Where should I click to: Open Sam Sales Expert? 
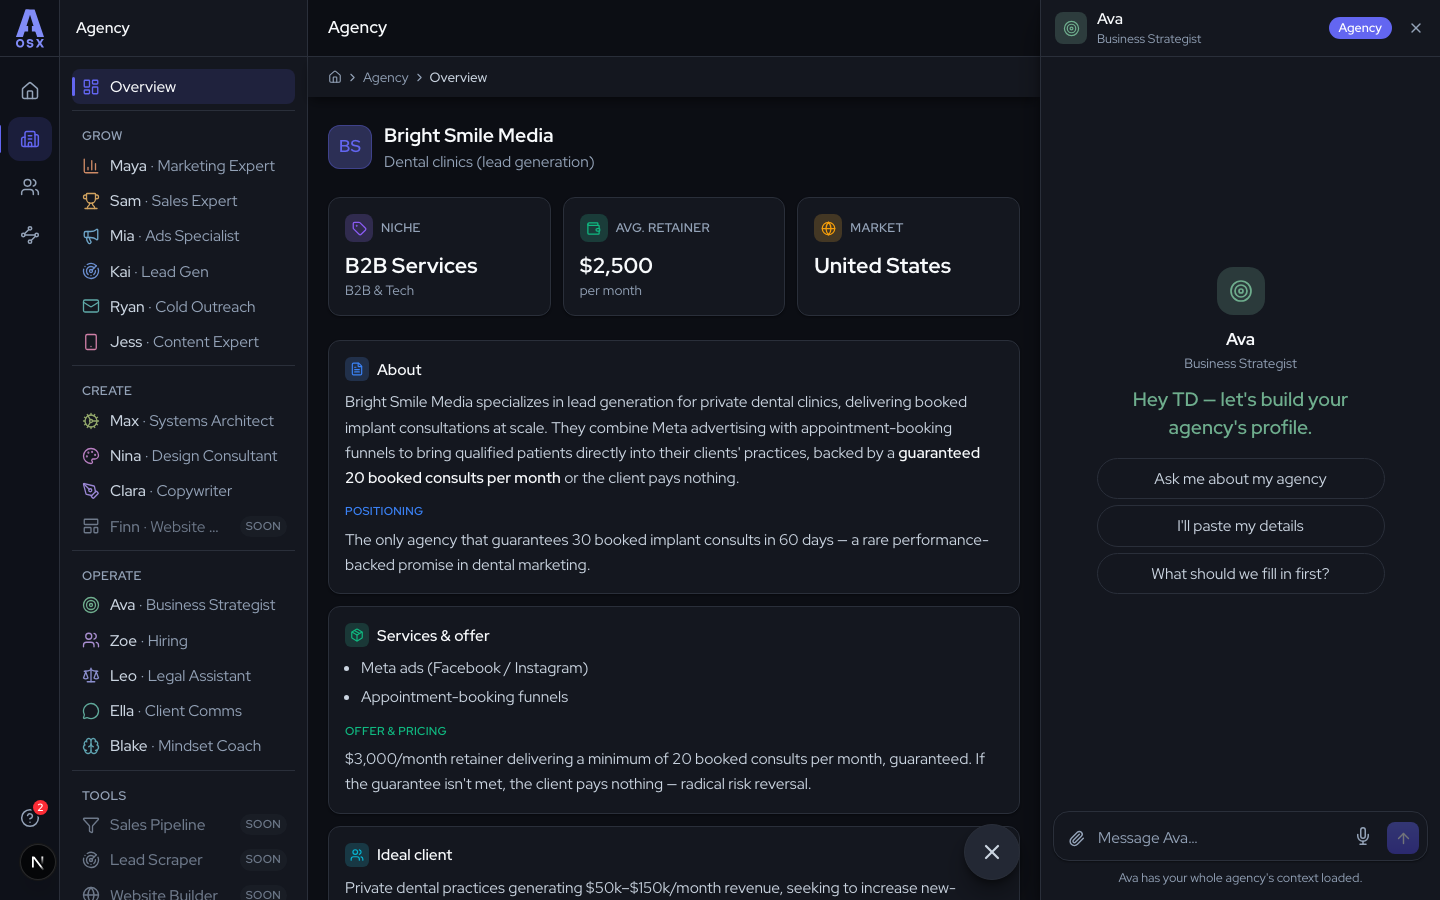point(183,201)
